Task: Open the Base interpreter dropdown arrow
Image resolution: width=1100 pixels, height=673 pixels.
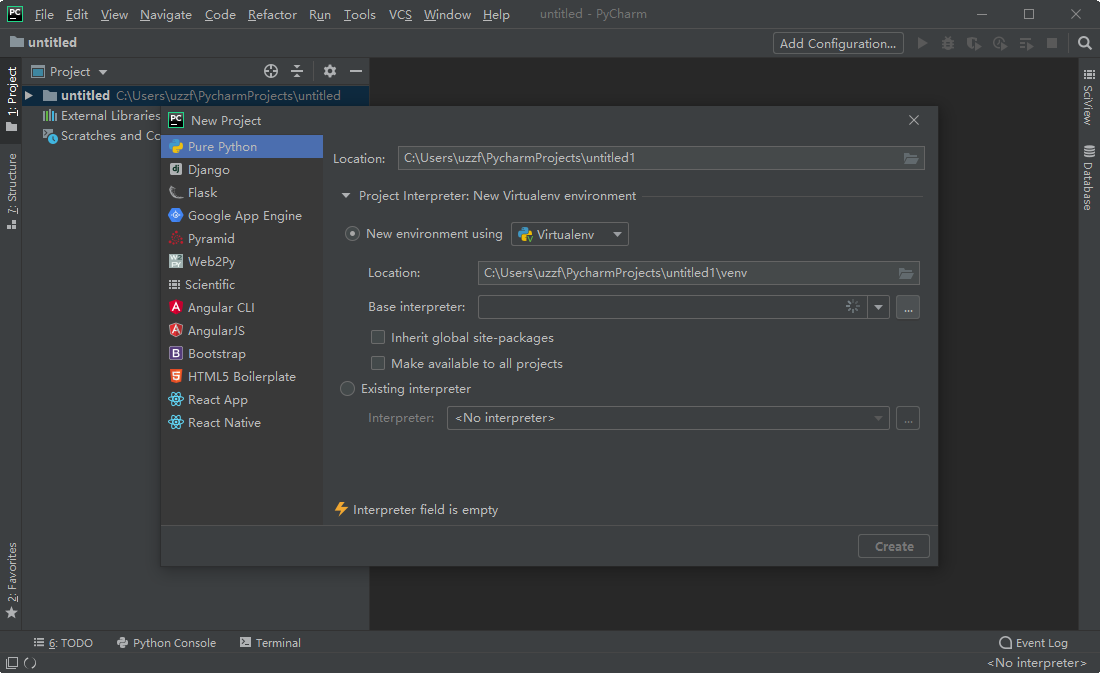Action: click(x=878, y=307)
